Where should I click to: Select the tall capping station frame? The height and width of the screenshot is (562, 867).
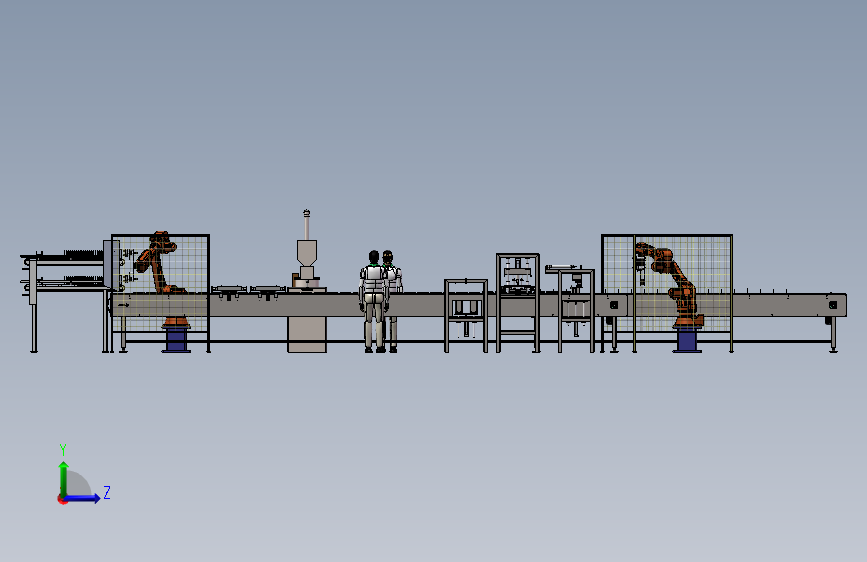click(x=518, y=303)
